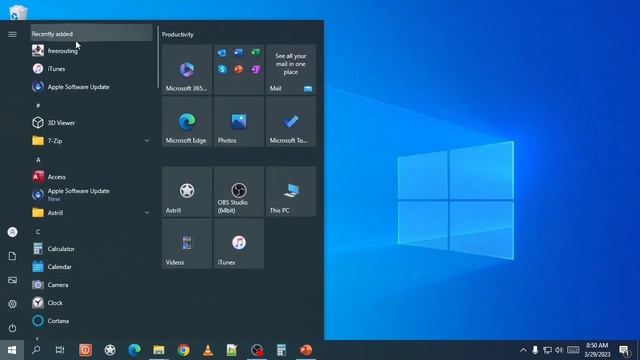
Task: Click the Power button in Start
Action: 12,328
